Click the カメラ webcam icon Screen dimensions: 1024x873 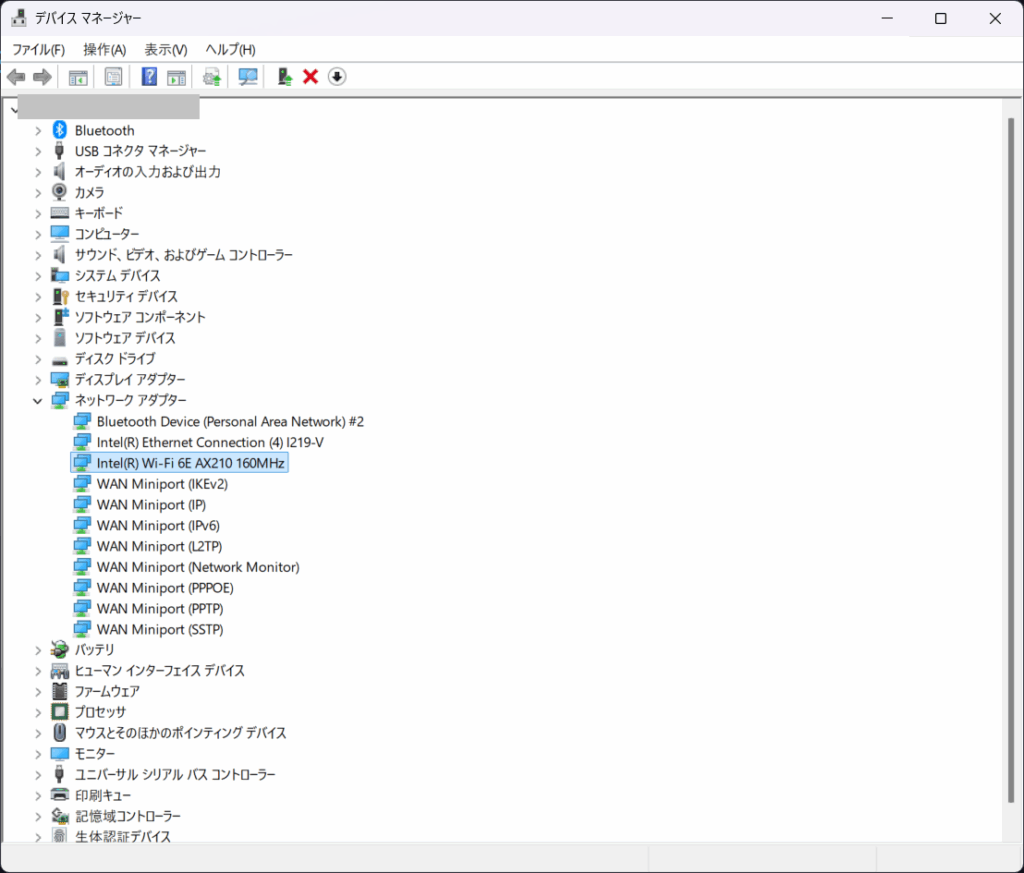59,192
